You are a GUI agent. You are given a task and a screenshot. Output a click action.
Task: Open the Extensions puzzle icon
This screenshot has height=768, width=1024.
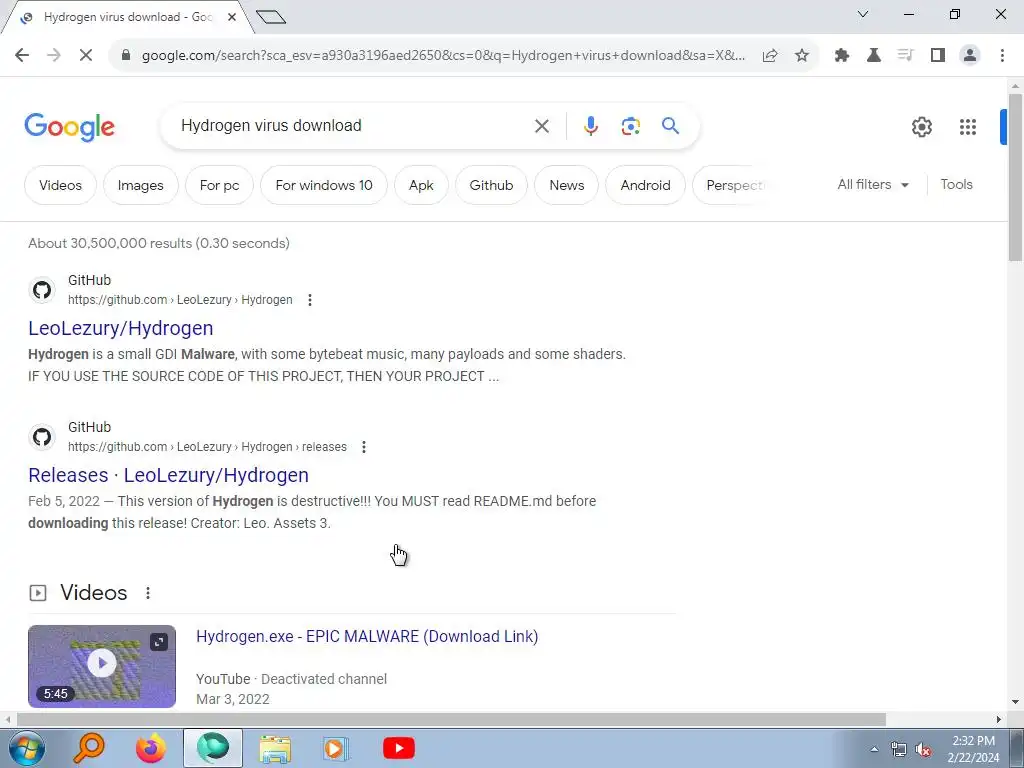click(x=842, y=56)
